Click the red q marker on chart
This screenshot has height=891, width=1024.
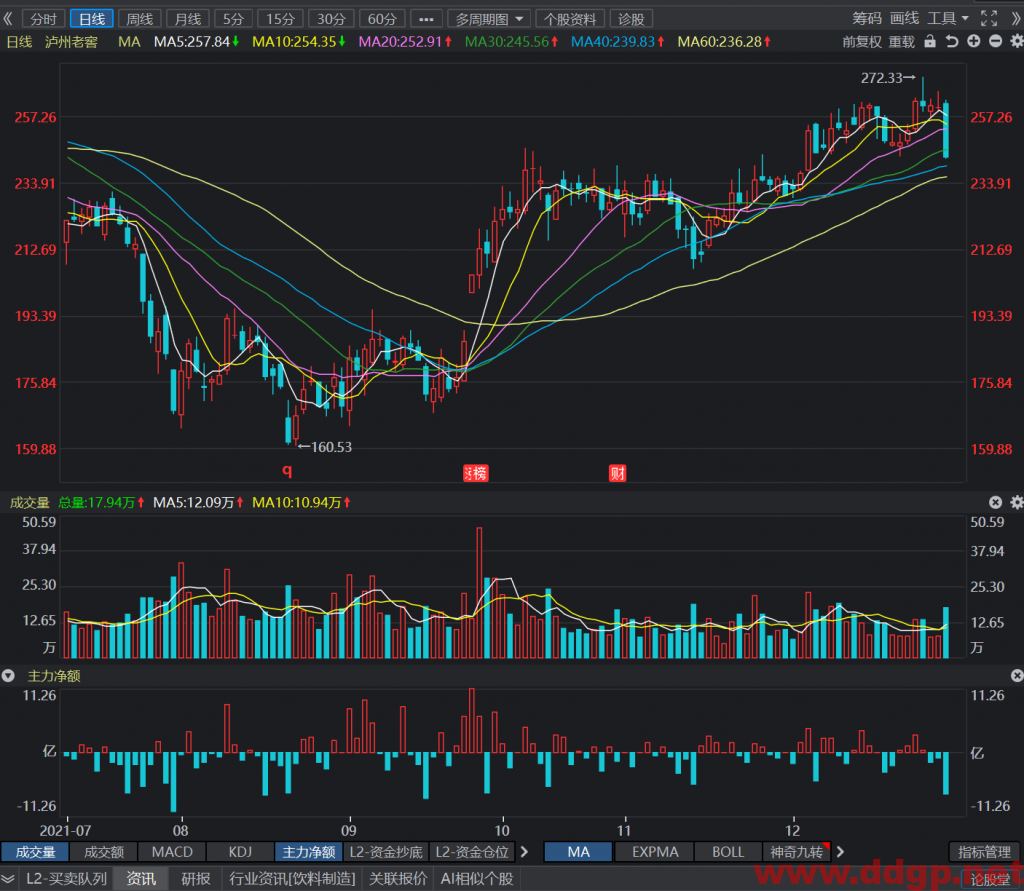tap(287, 470)
